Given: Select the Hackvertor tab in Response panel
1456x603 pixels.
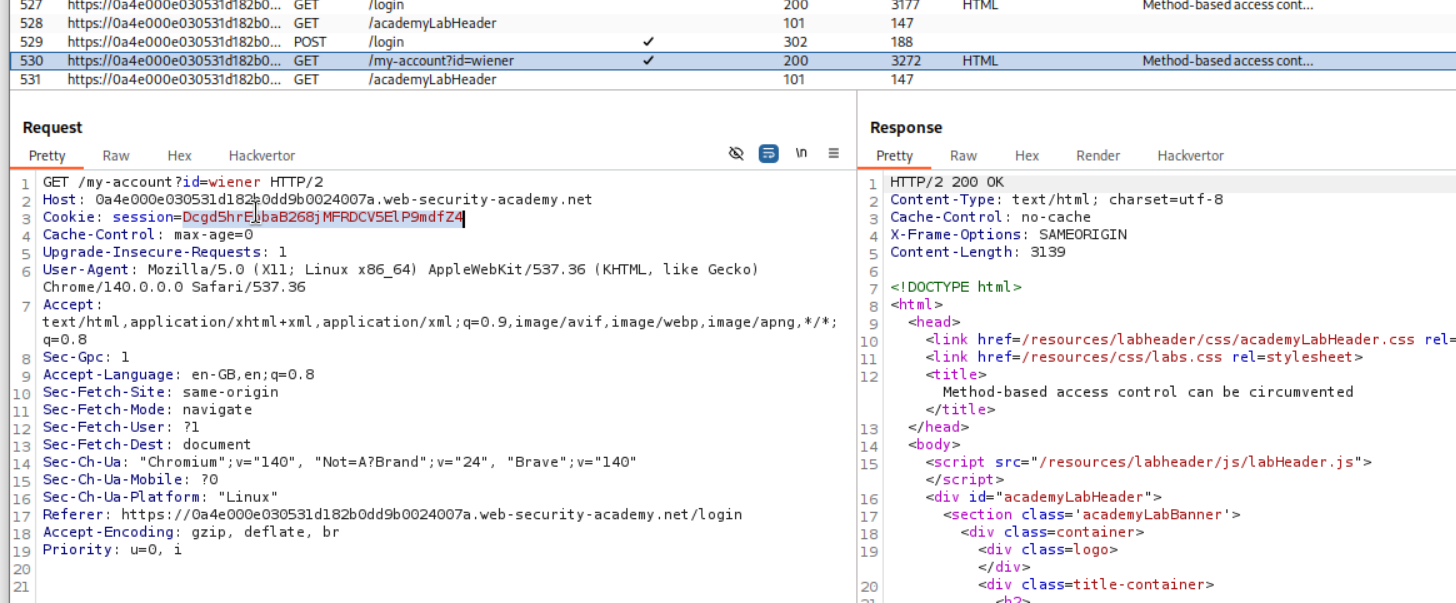Looking at the screenshot, I should [x=1190, y=156].
